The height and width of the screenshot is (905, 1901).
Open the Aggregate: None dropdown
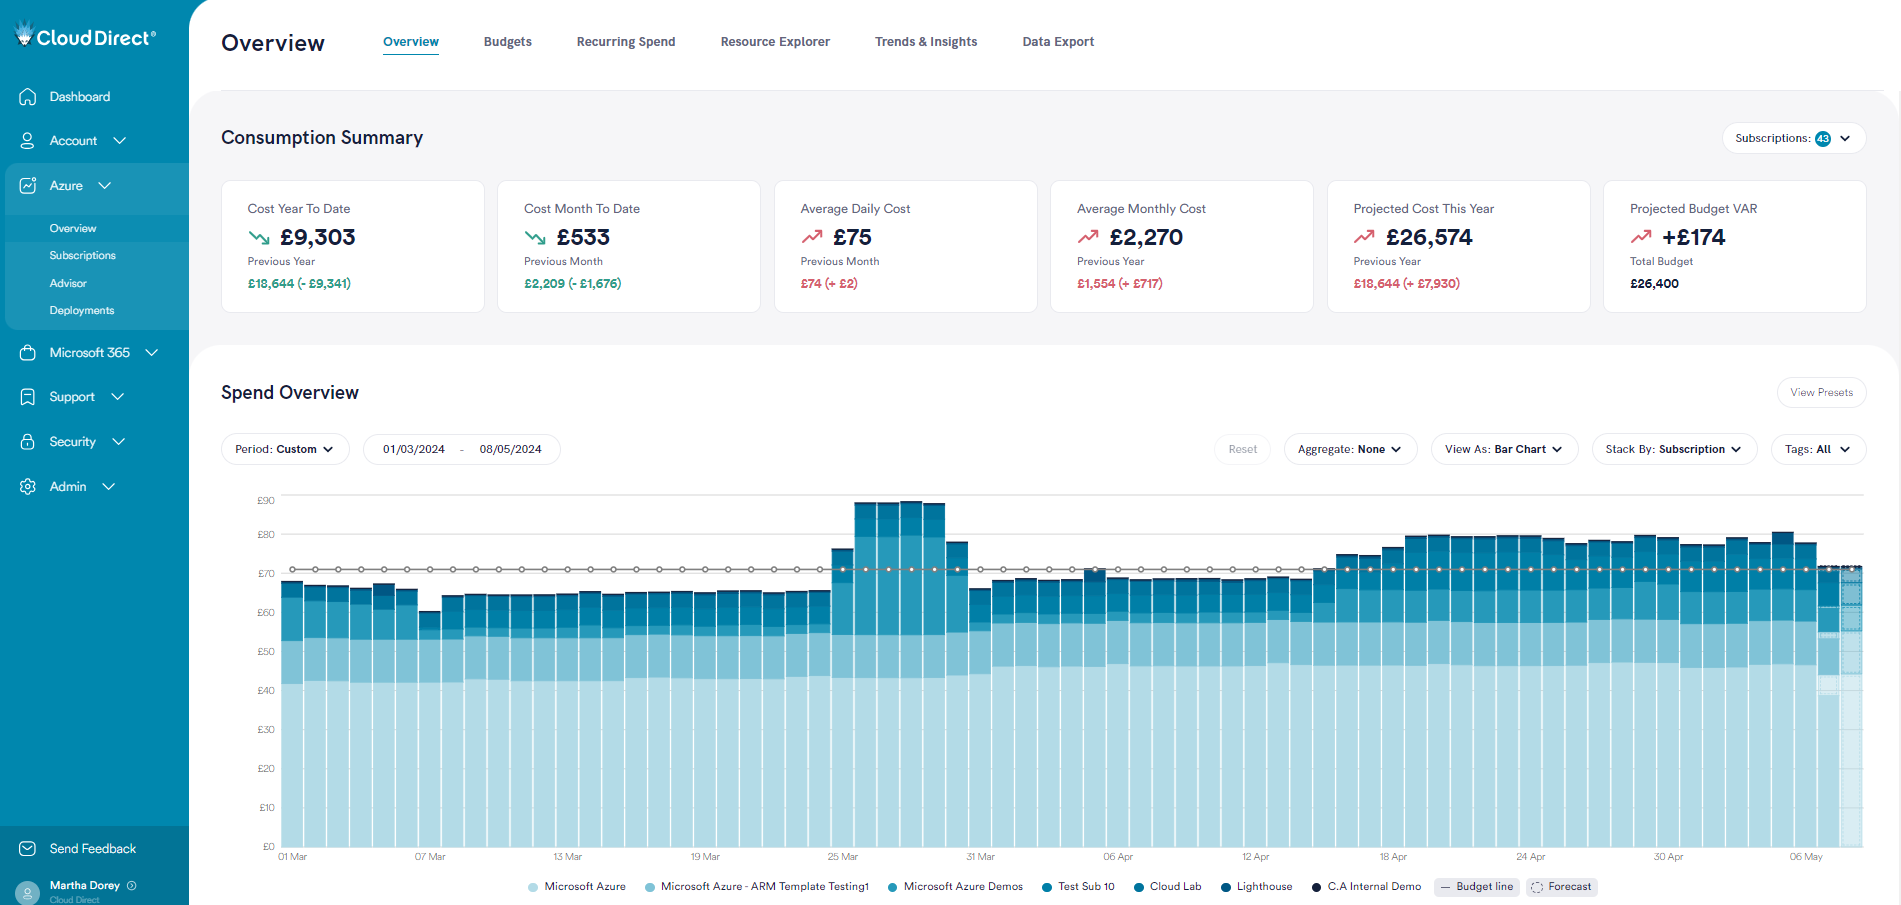[1350, 450]
